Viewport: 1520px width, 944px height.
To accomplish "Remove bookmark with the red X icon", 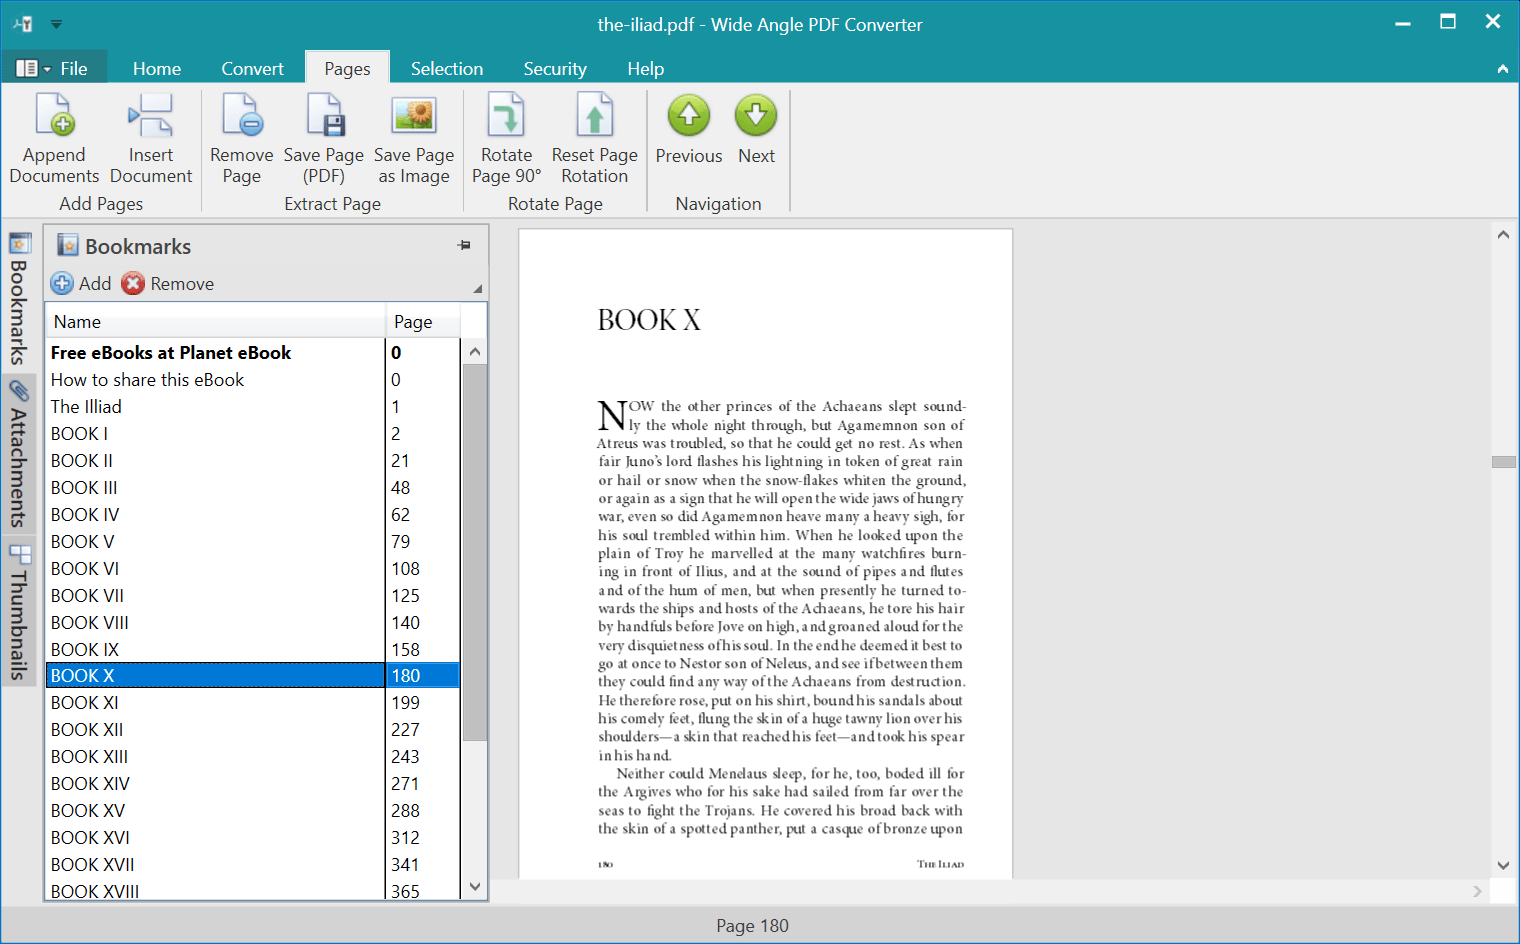I will (x=133, y=283).
